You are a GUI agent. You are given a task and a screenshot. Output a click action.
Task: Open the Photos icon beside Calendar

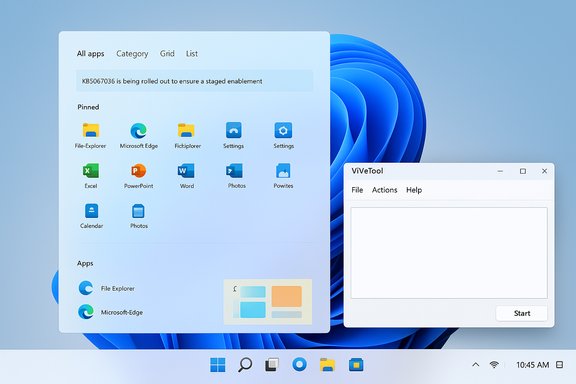138,211
